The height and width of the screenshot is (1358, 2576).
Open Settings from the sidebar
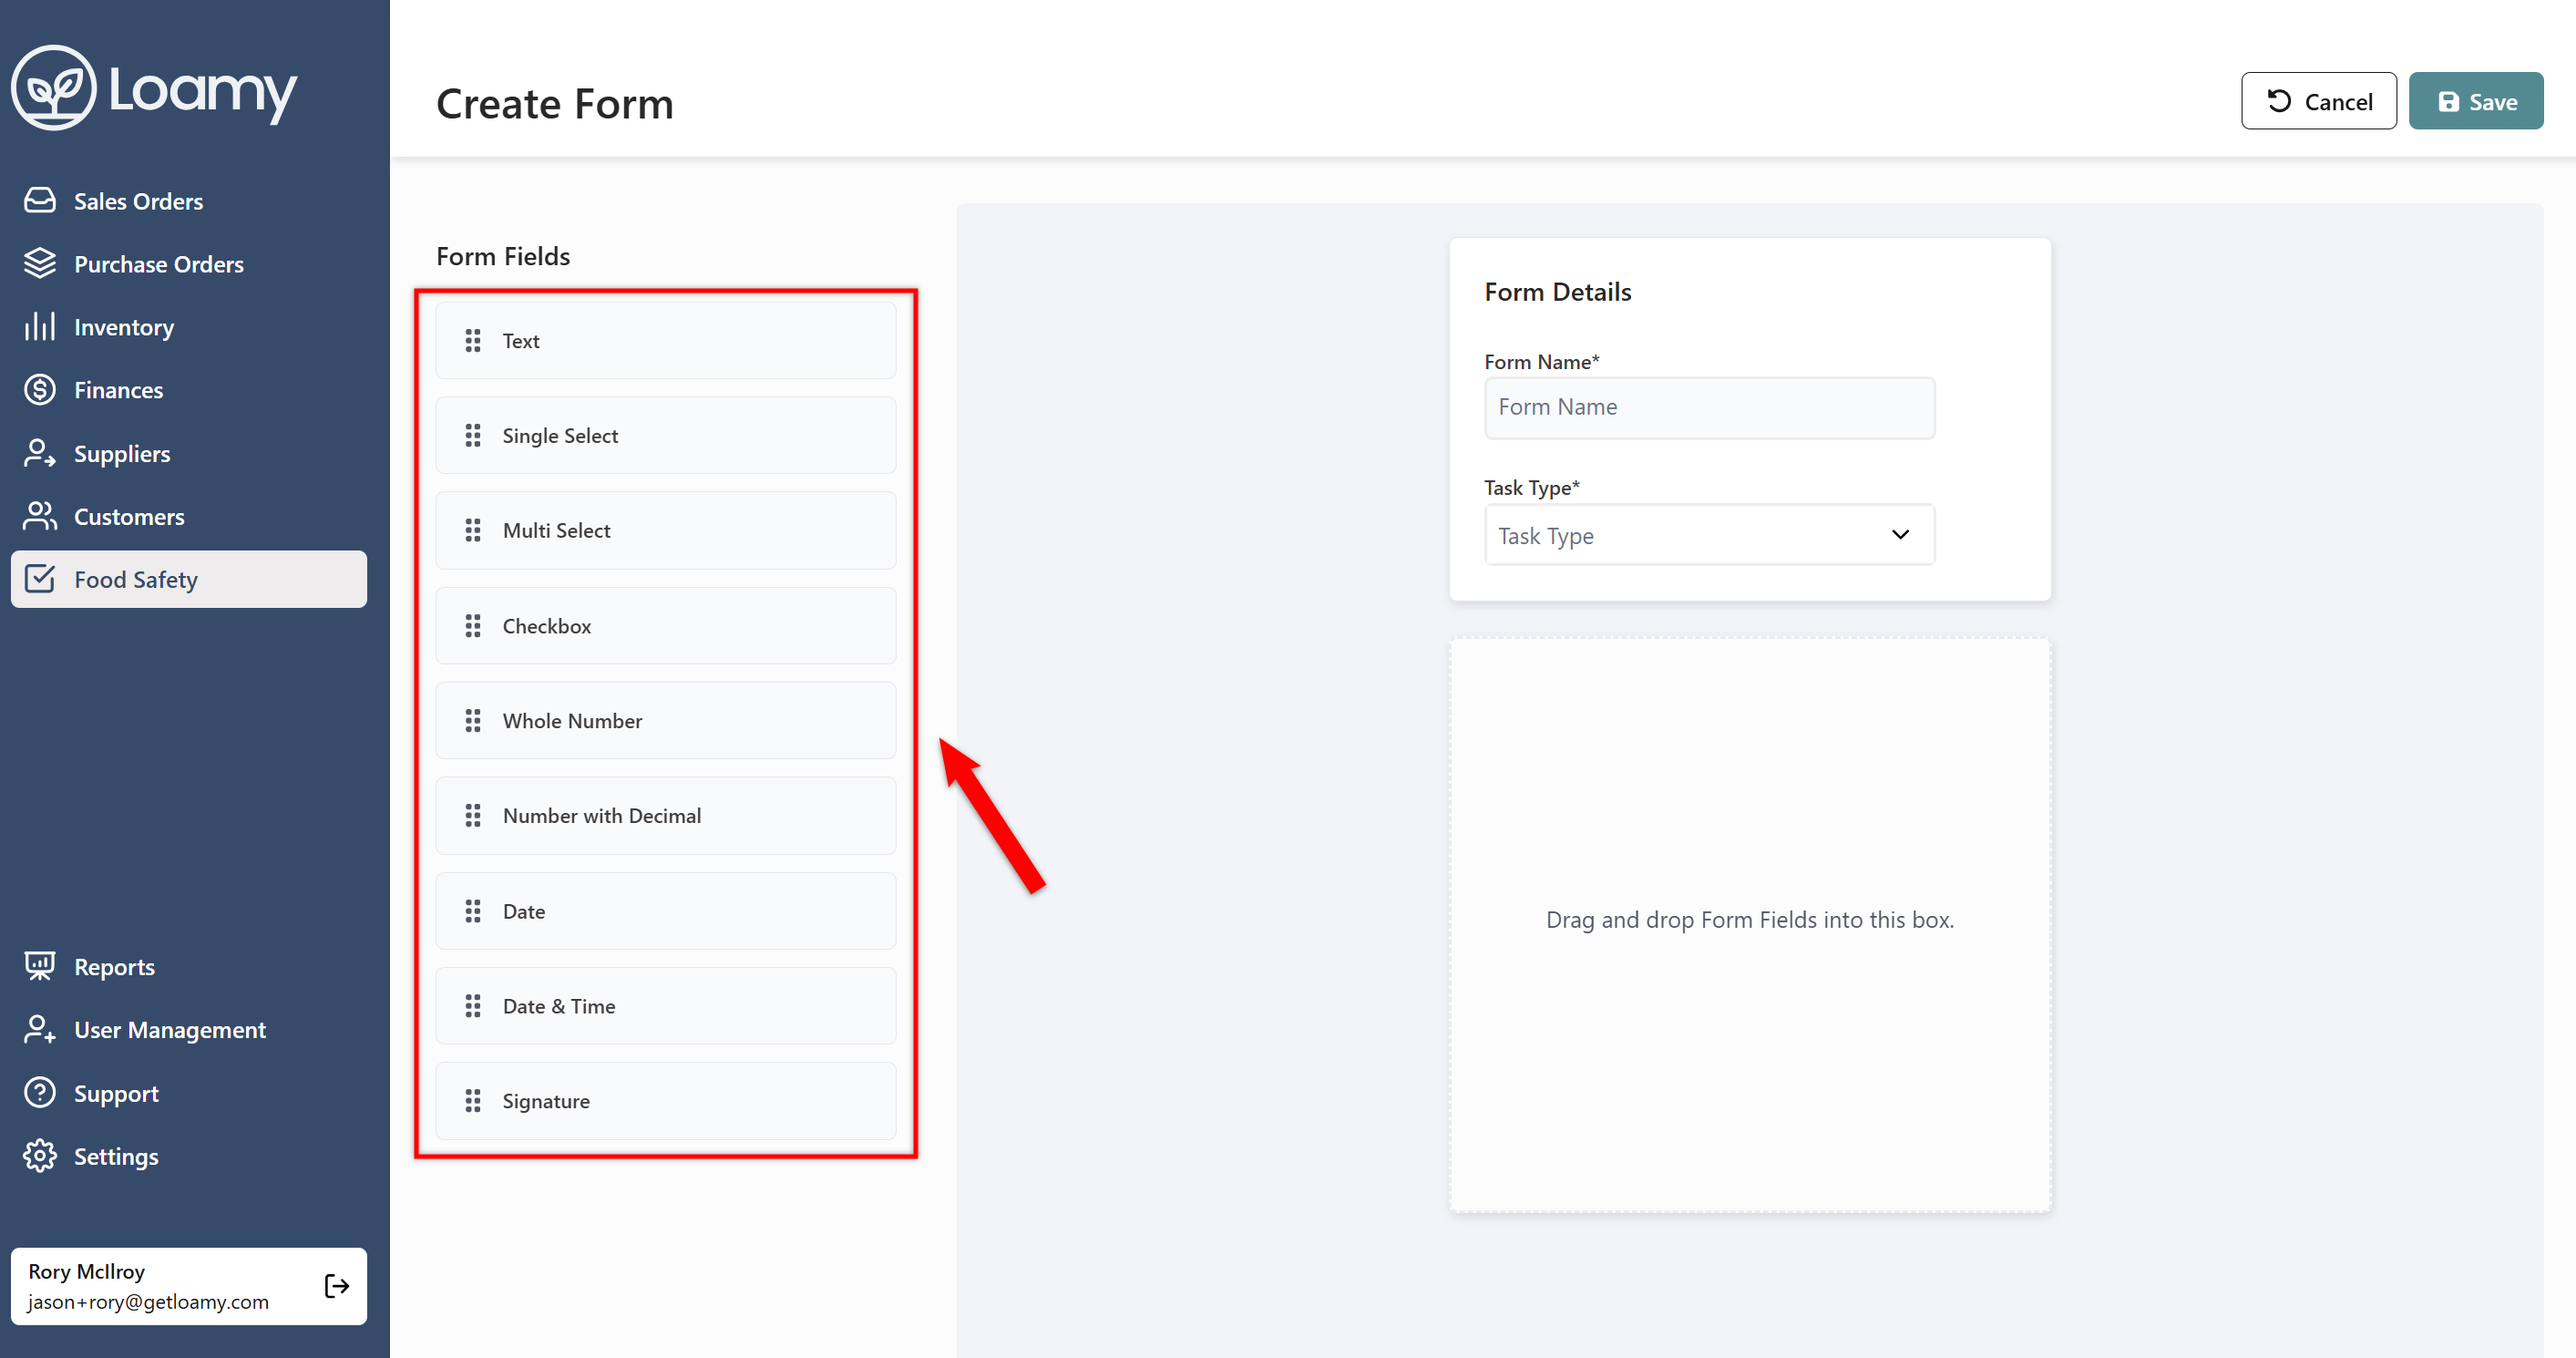click(x=189, y=1156)
